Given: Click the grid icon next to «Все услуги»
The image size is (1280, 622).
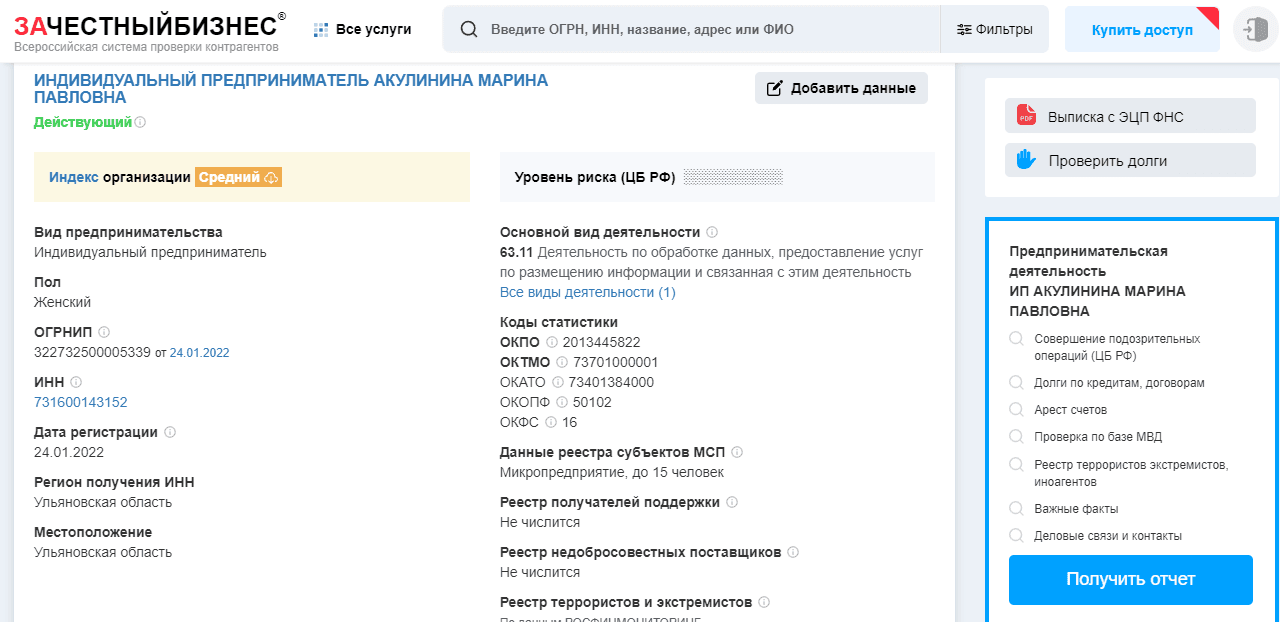Looking at the screenshot, I should [318, 29].
